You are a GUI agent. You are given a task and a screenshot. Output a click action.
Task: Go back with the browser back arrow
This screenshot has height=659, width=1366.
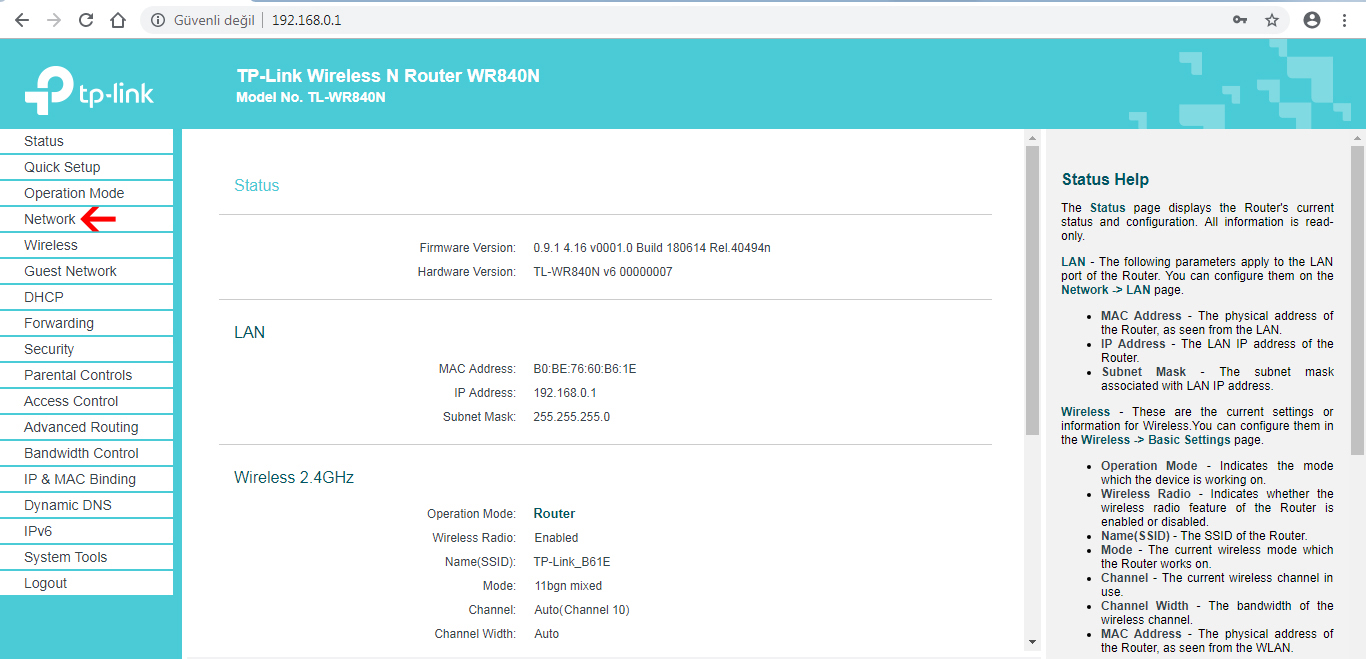click(x=22, y=20)
